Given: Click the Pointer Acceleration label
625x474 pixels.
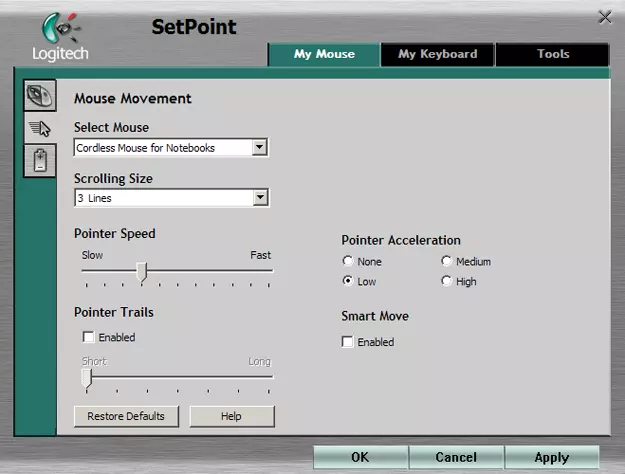Looking at the screenshot, I should pyautogui.click(x=401, y=240).
